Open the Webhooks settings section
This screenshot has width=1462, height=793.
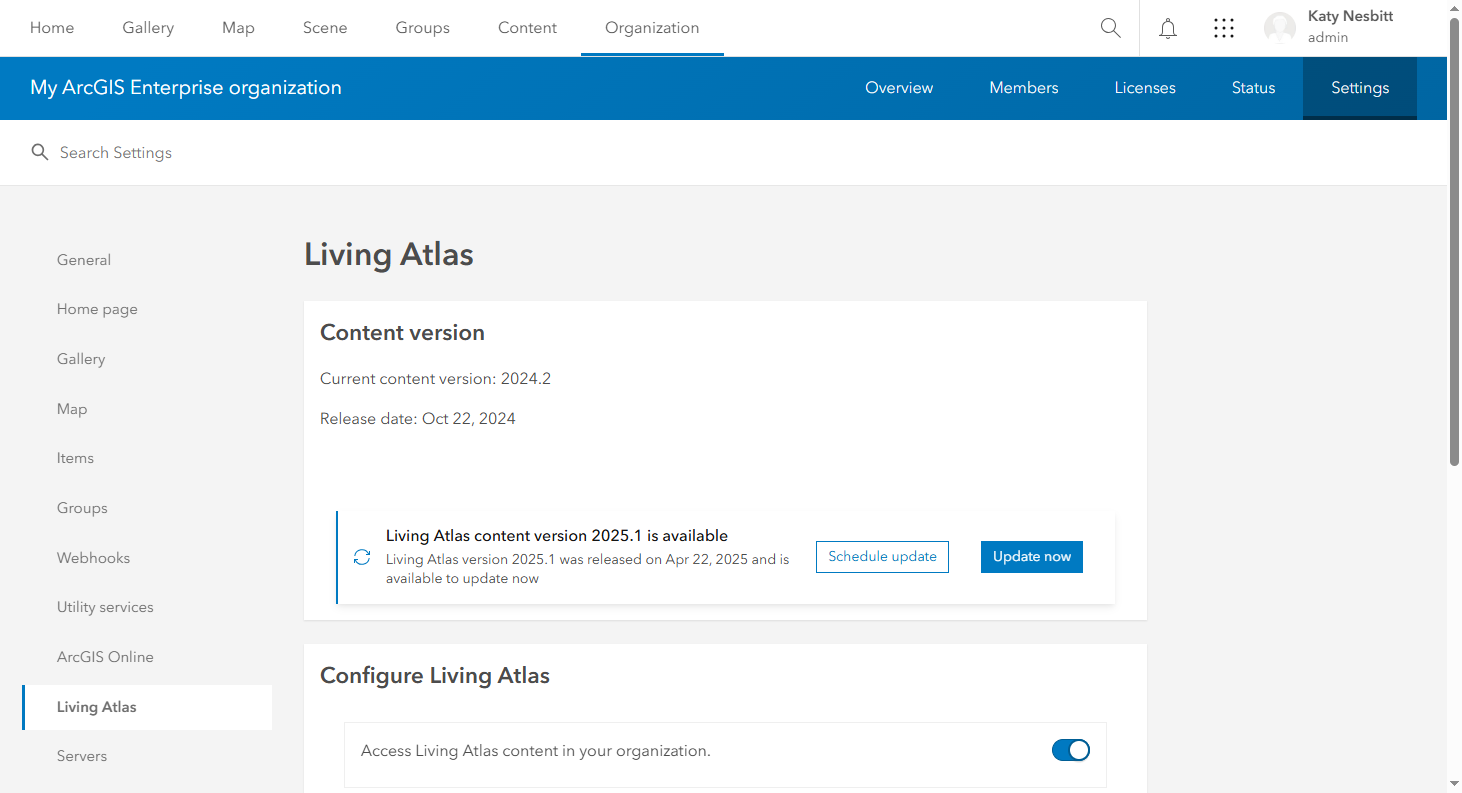[93, 557]
